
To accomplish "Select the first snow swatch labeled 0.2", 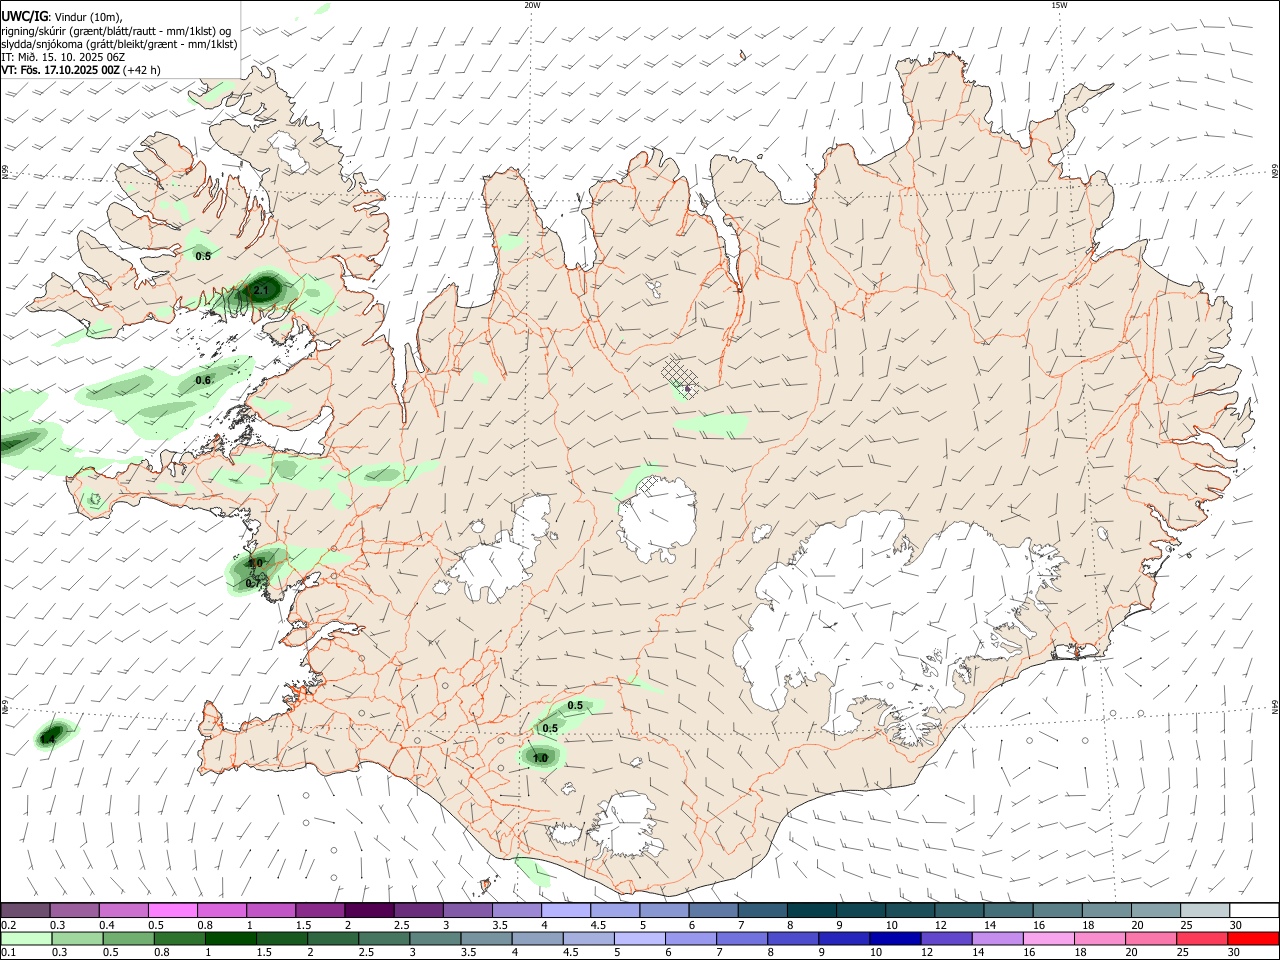I will coord(25,911).
